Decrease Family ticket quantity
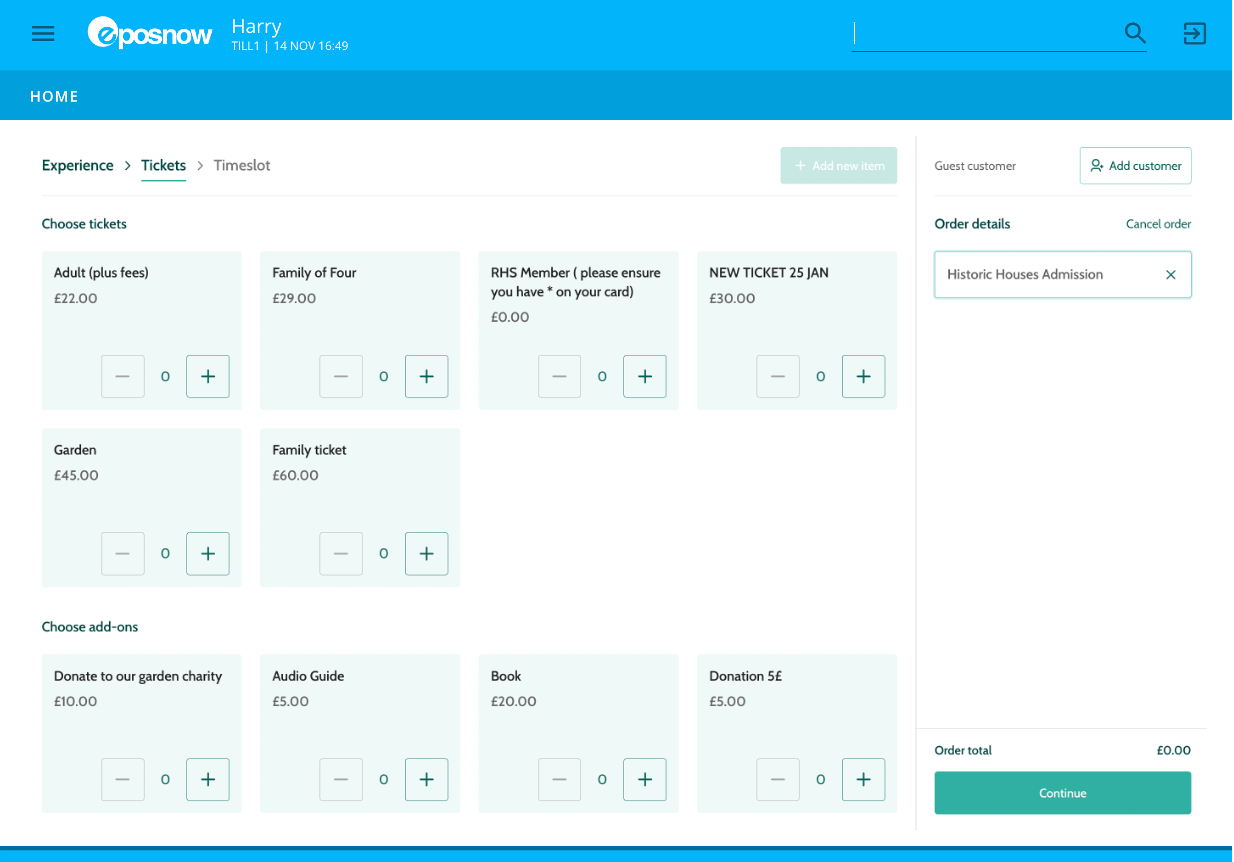The height and width of the screenshot is (862, 1234). (341, 554)
